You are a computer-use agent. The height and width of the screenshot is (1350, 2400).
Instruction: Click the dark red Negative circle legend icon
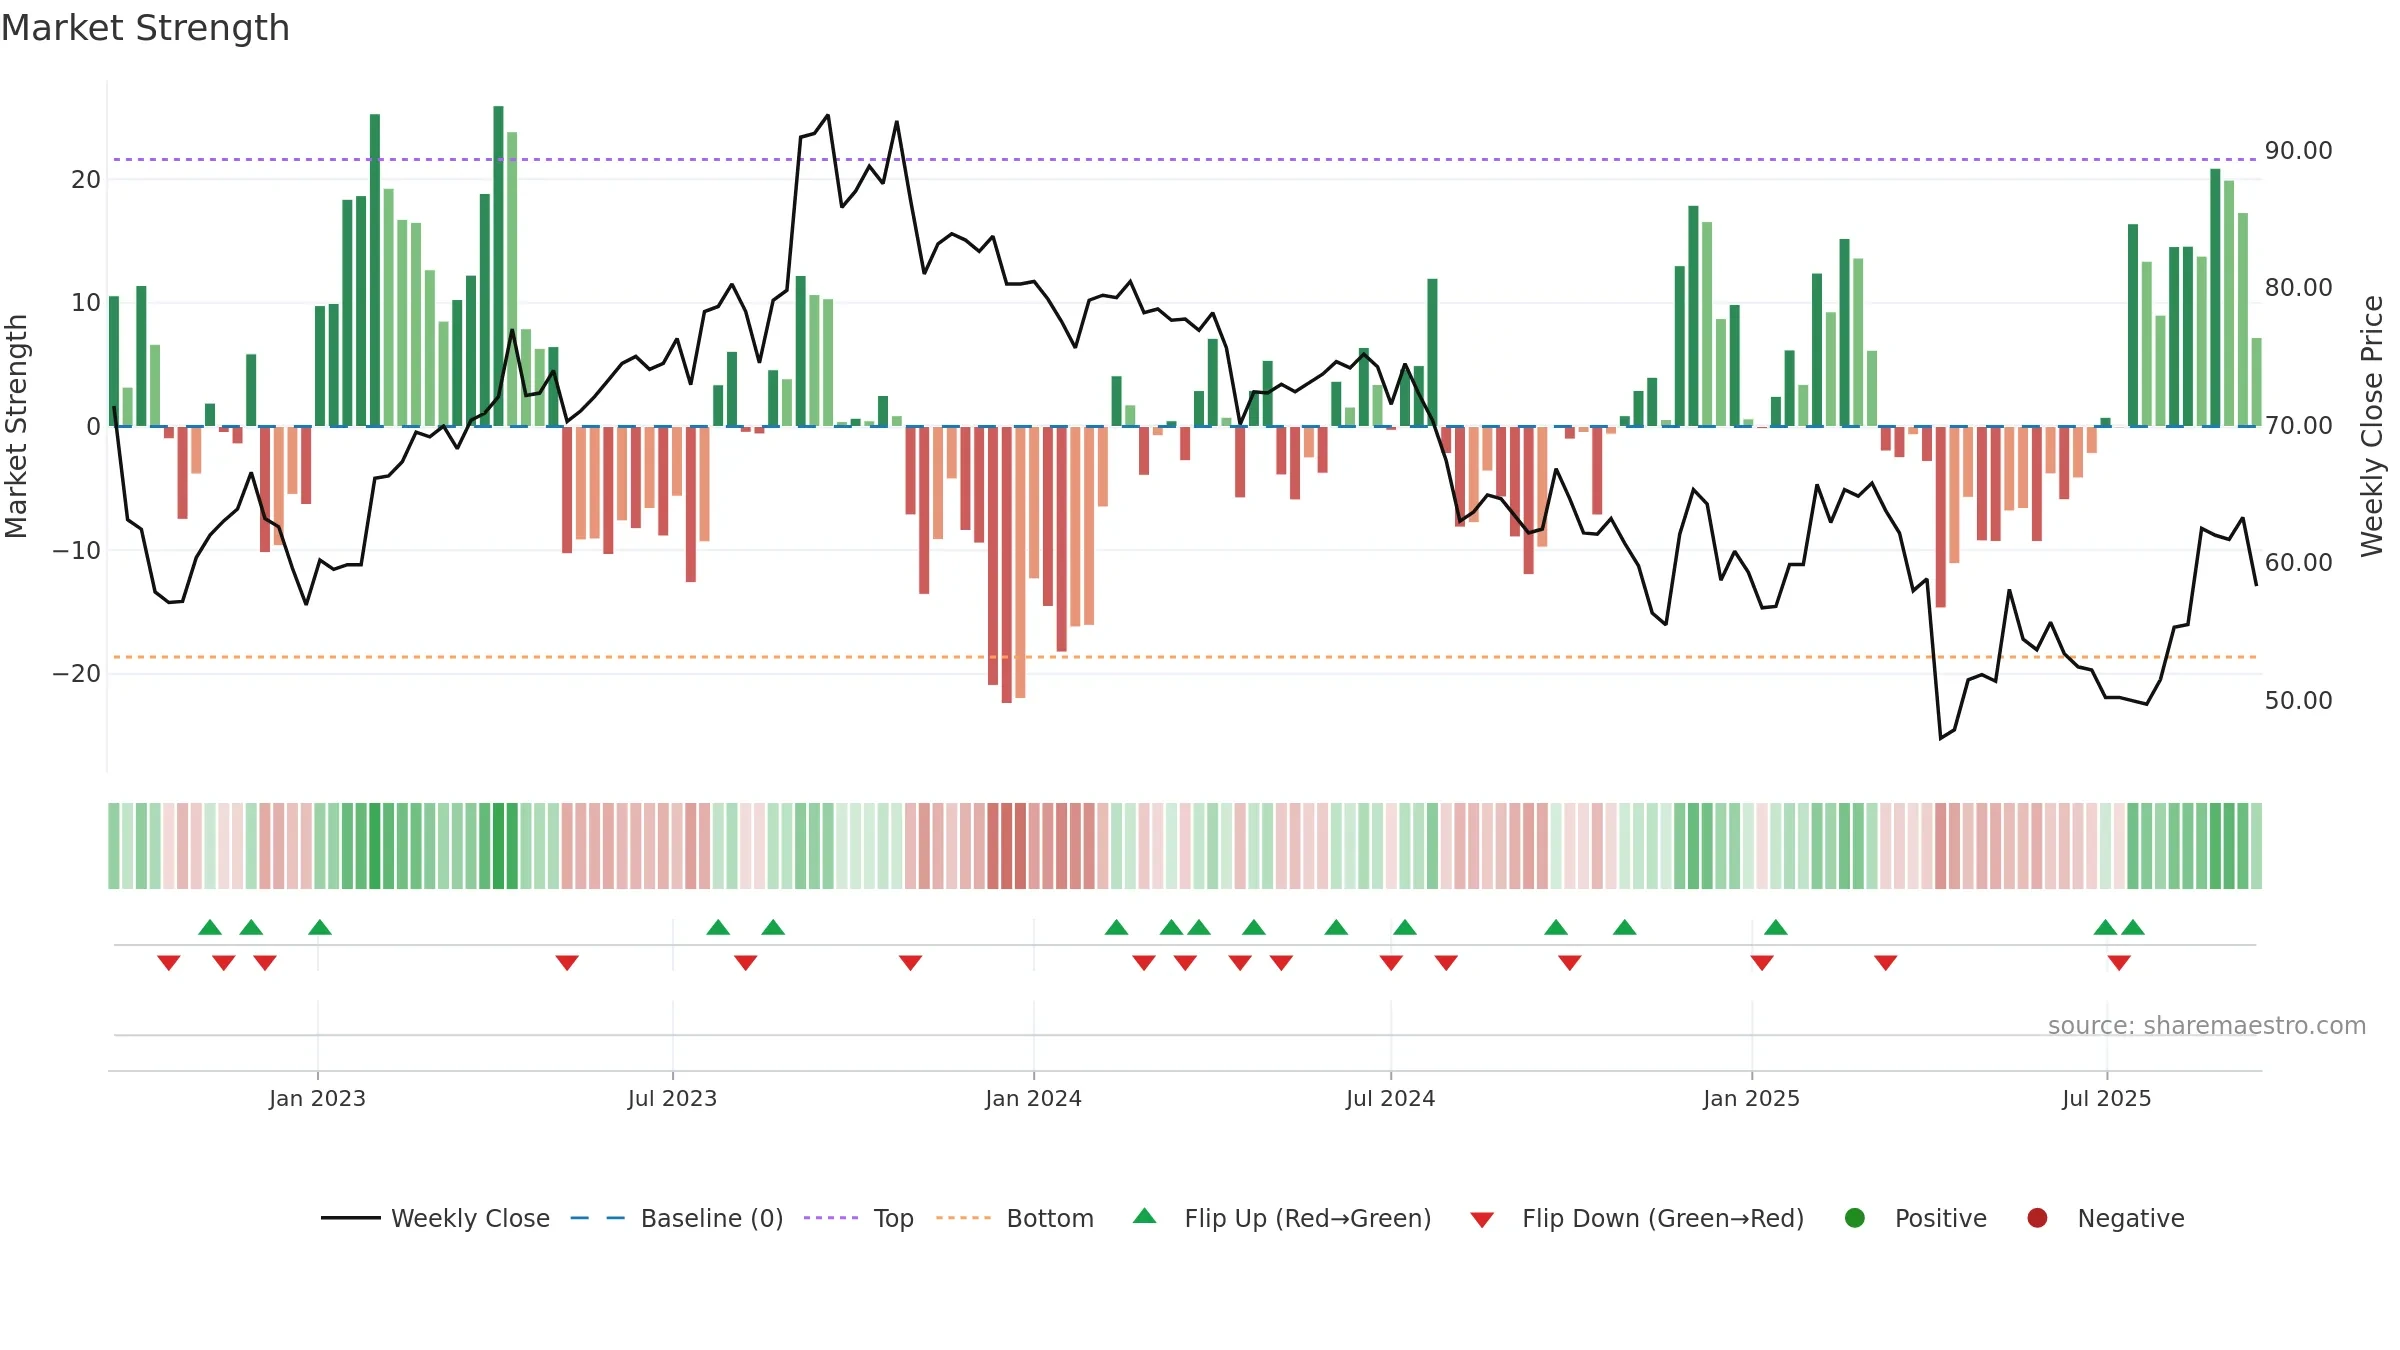2037,1218
